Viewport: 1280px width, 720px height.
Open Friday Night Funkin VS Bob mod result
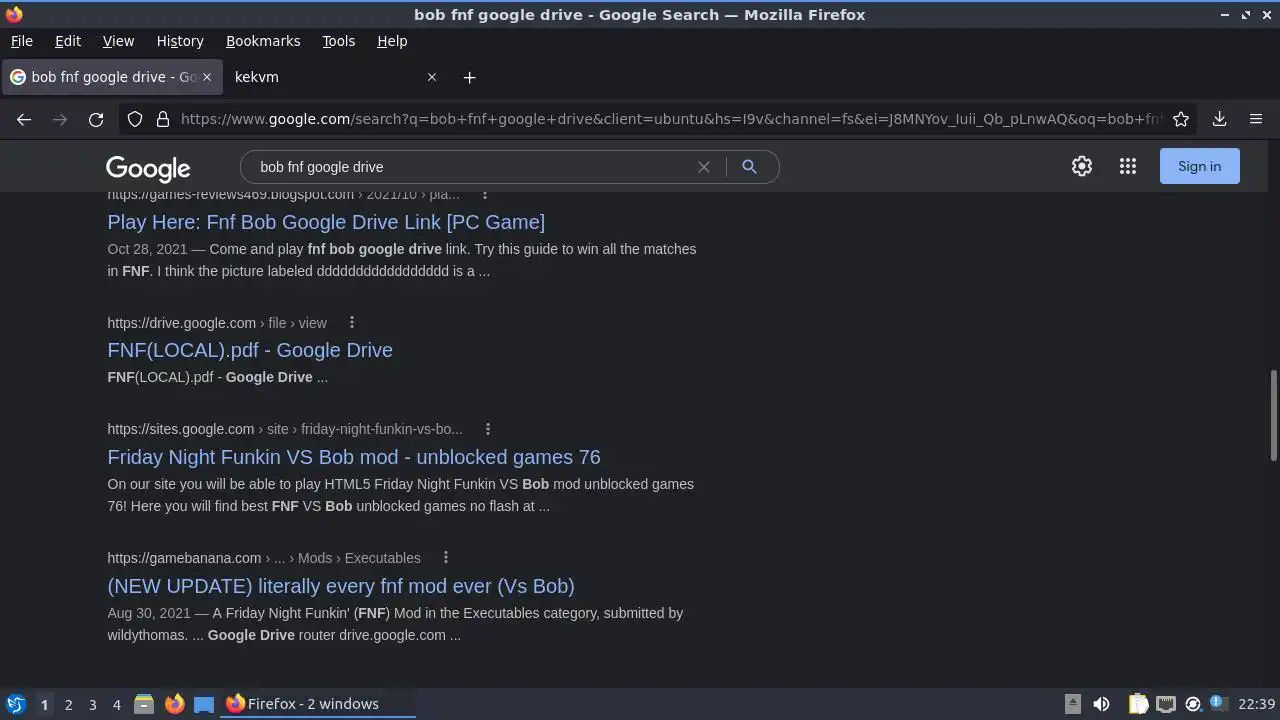tap(354, 457)
